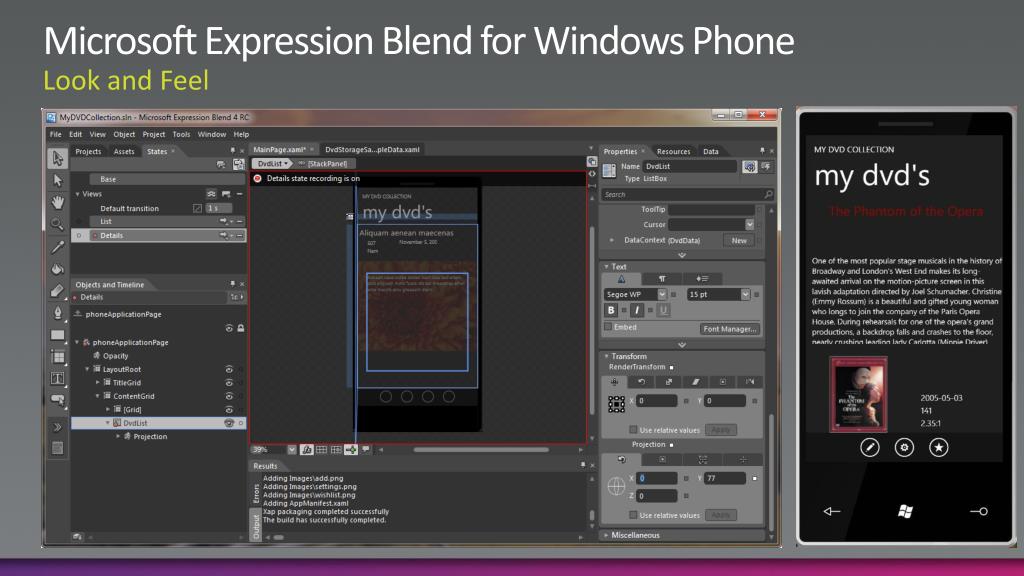Open the DvdStorageSa...pleData.xaml document tab
The height and width of the screenshot is (576, 1024).
[372, 150]
